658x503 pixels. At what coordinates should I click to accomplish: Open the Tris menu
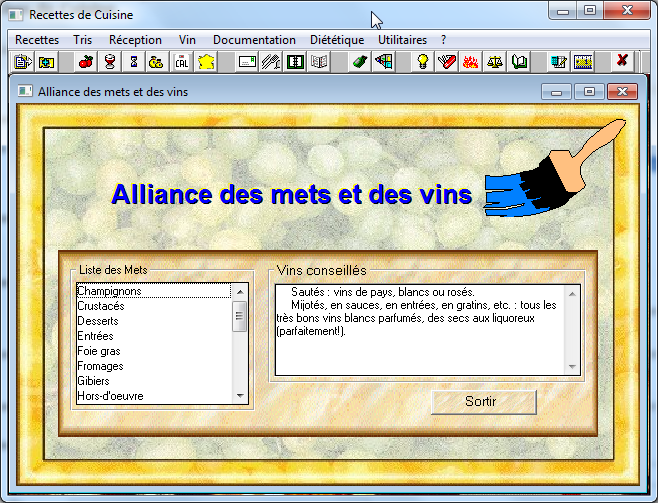pyautogui.click(x=82, y=40)
